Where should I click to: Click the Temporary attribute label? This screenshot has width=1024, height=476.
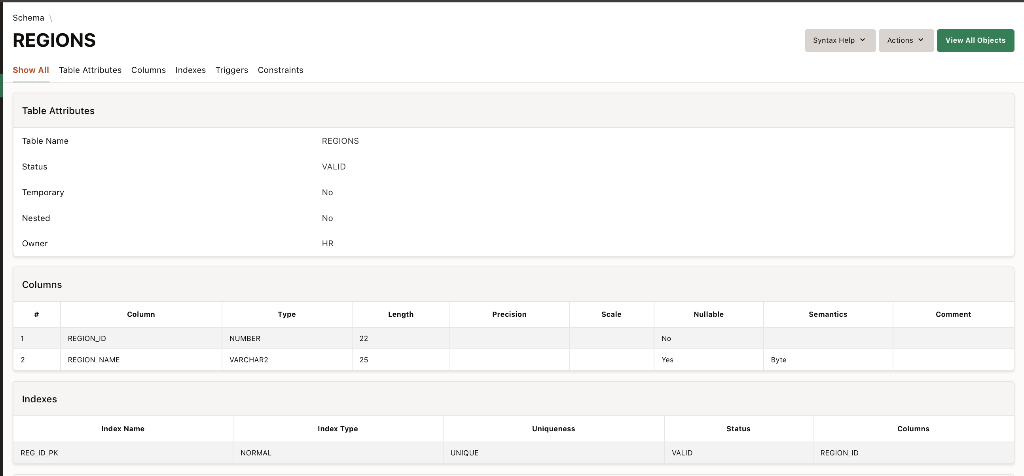pos(43,193)
